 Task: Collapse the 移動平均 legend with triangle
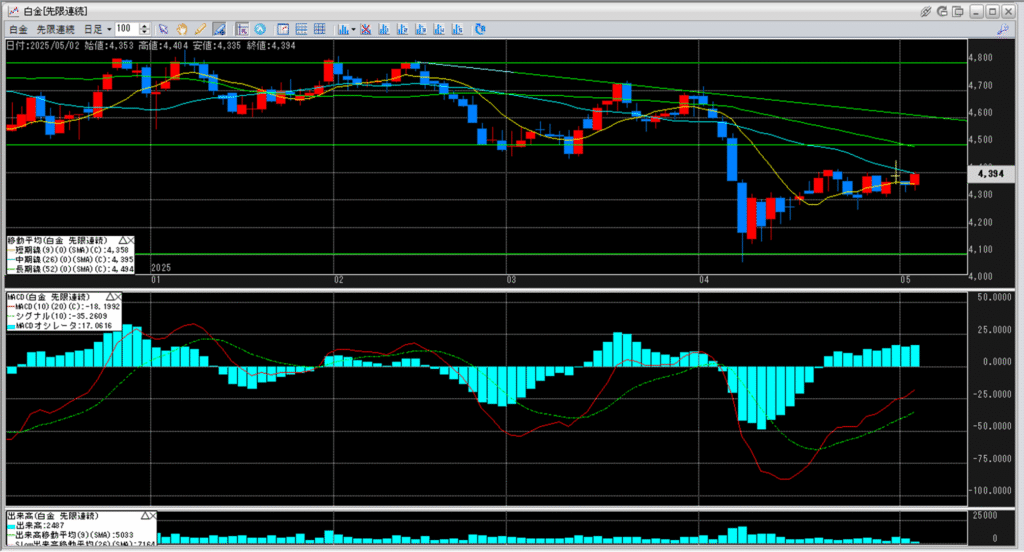tap(122, 240)
